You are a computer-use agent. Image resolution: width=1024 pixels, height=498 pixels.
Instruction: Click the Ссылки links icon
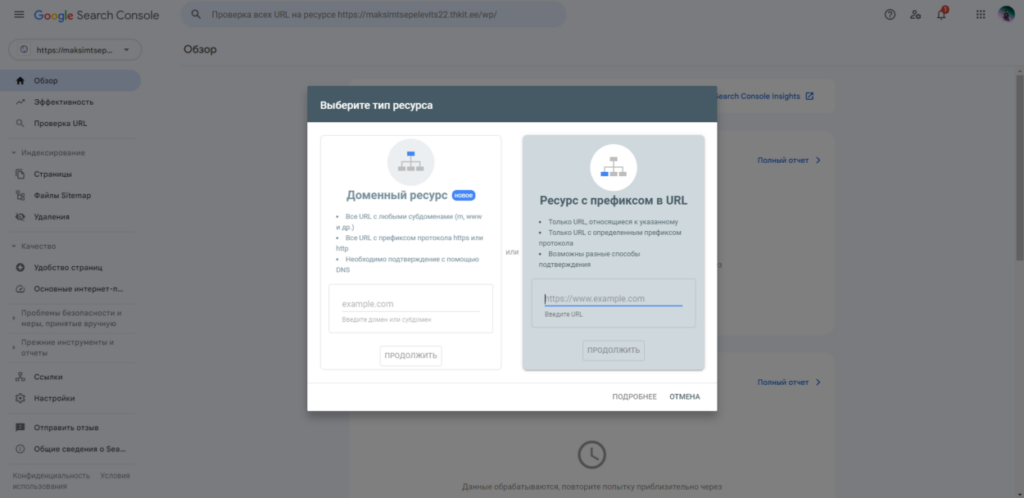coord(20,377)
